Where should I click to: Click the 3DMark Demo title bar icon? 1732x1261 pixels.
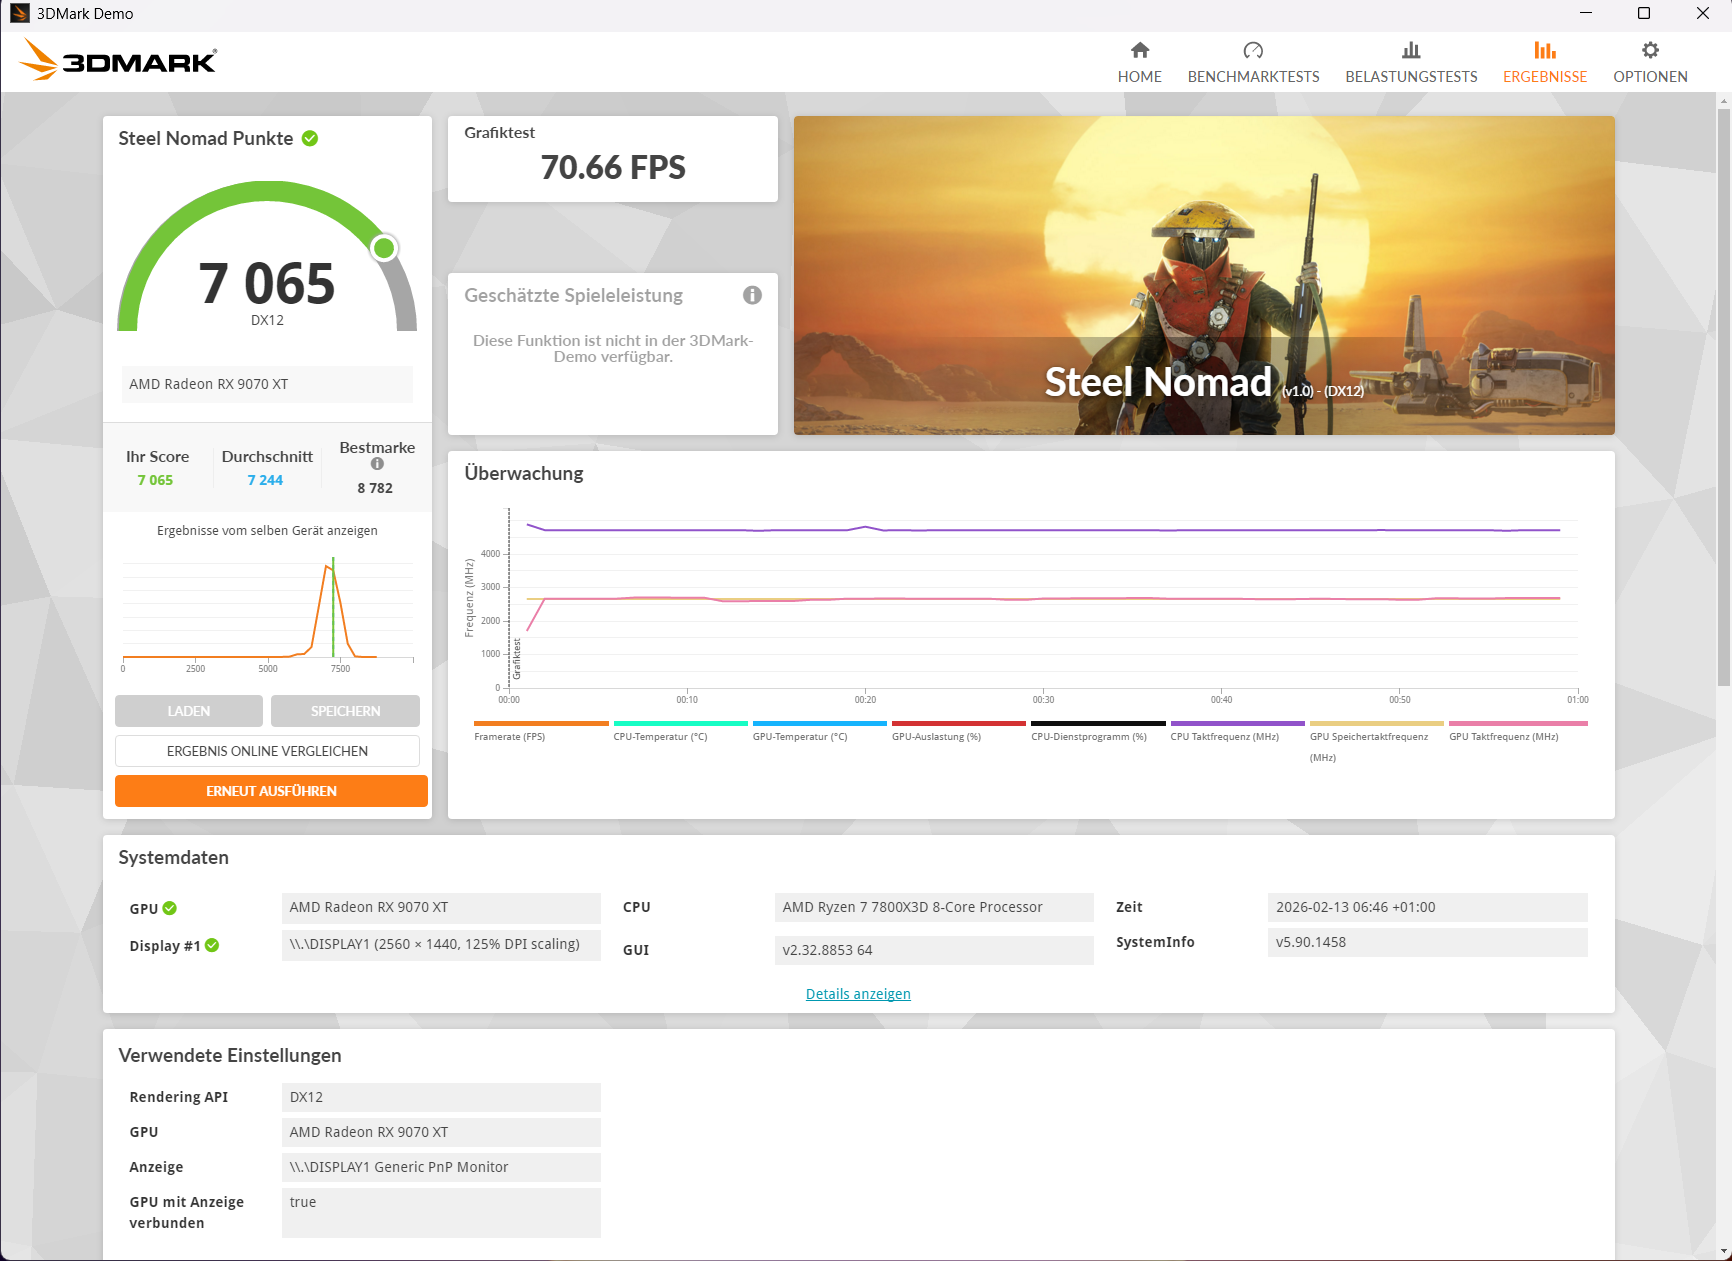tap(19, 13)
